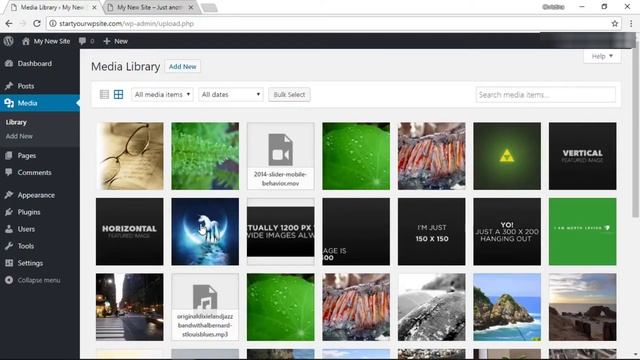The width and height of the screenshot is (640, 360).
Task: Select the black and white rock thumbnail
Action: pos(431,307)
